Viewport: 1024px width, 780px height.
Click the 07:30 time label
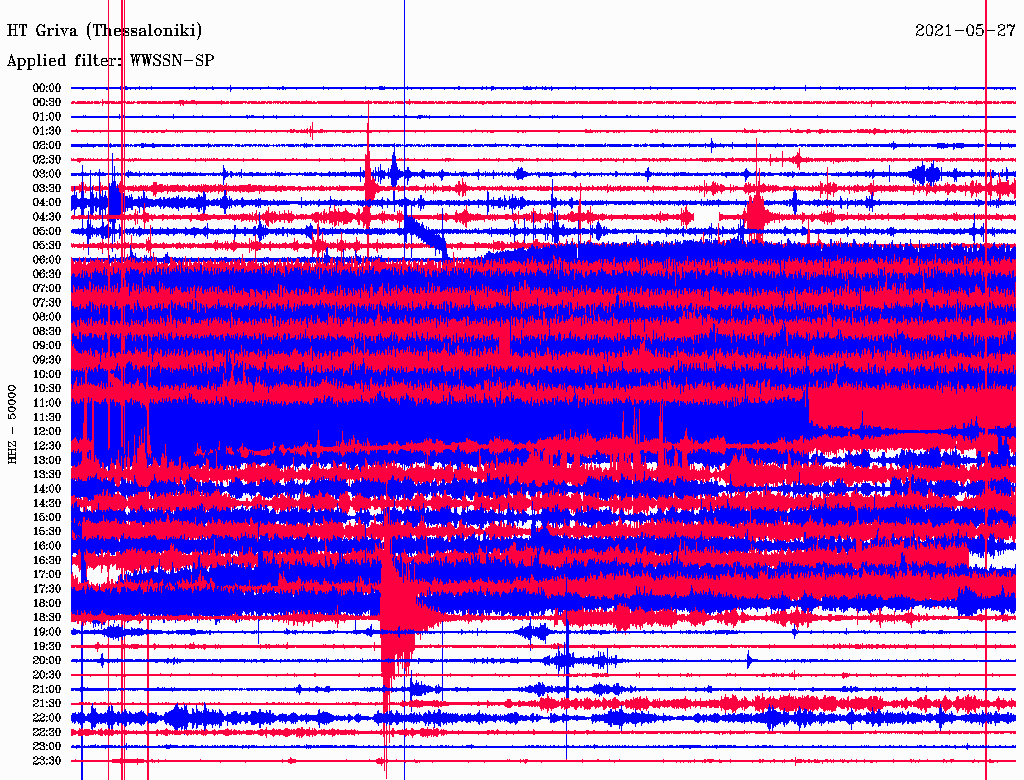47,302
